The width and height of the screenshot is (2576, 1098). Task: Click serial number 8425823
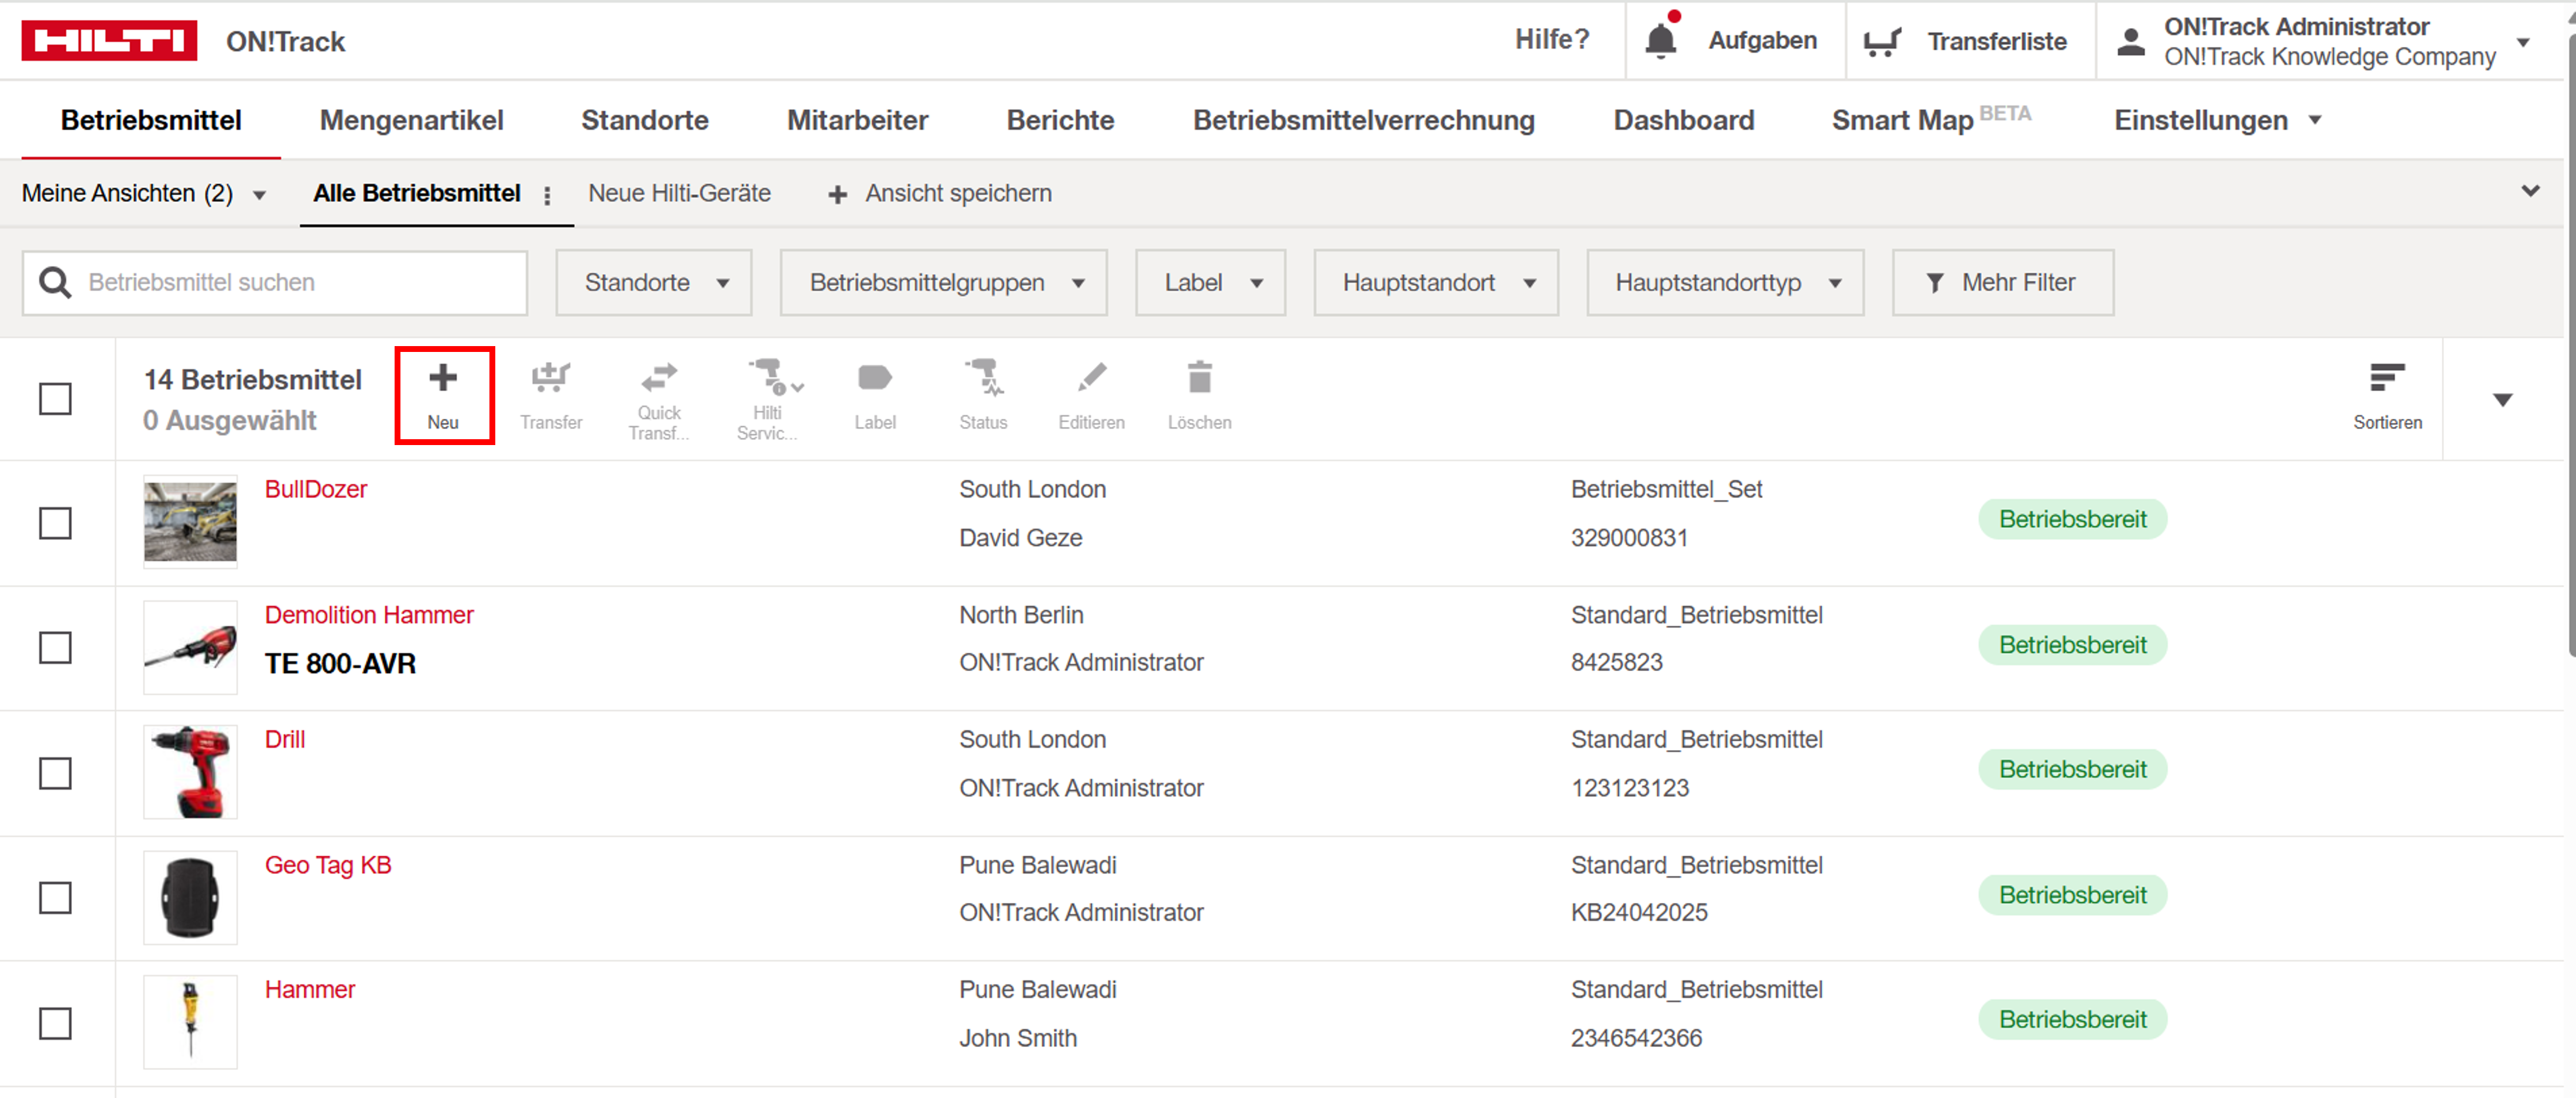tap(1616, 663)
